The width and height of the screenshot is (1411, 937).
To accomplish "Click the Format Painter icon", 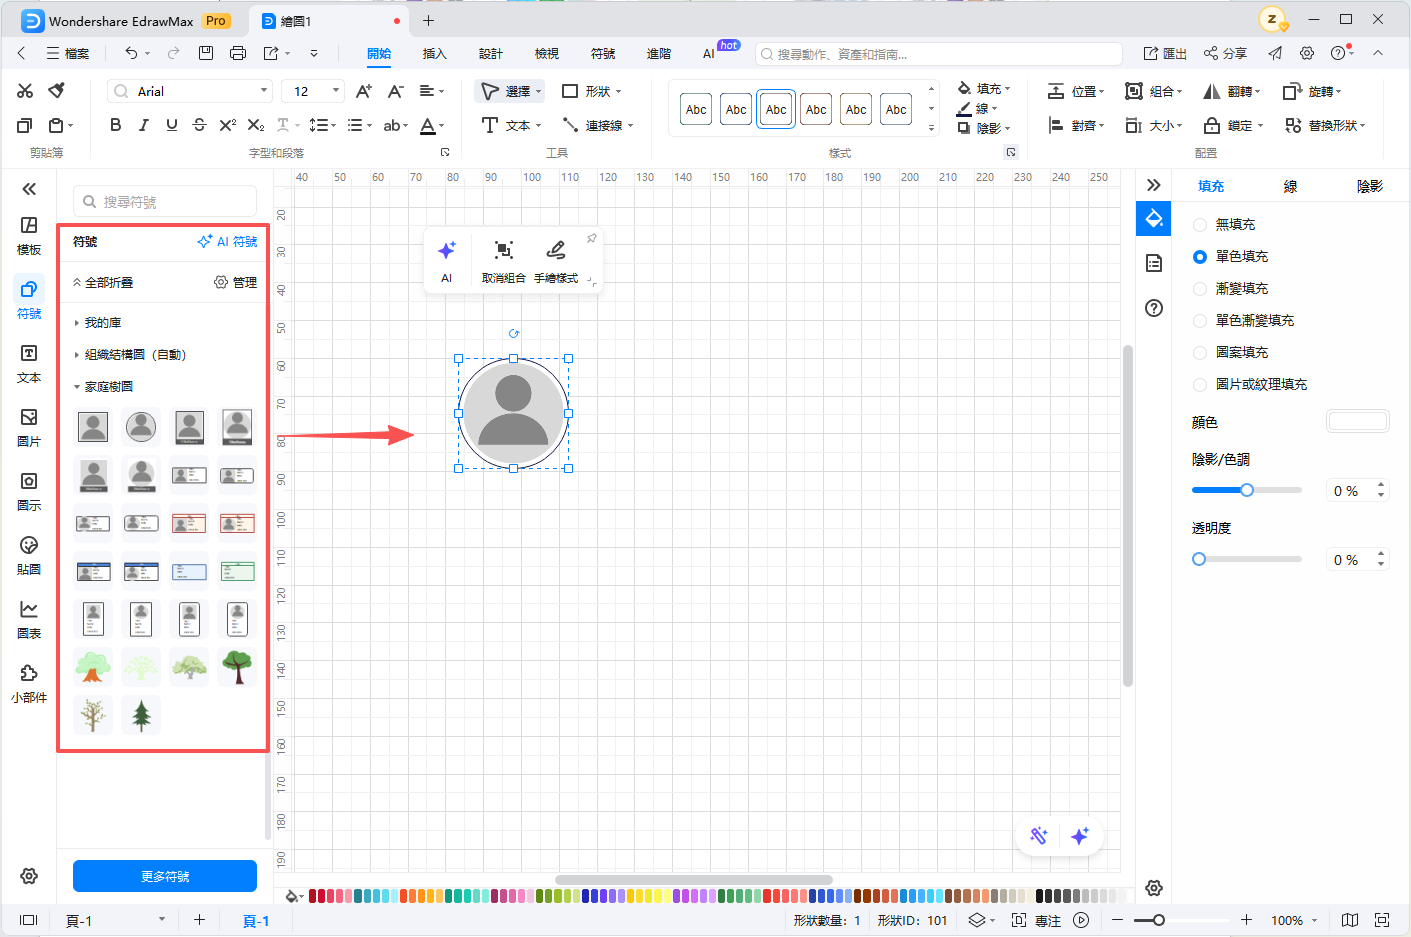I will point(57,91).
